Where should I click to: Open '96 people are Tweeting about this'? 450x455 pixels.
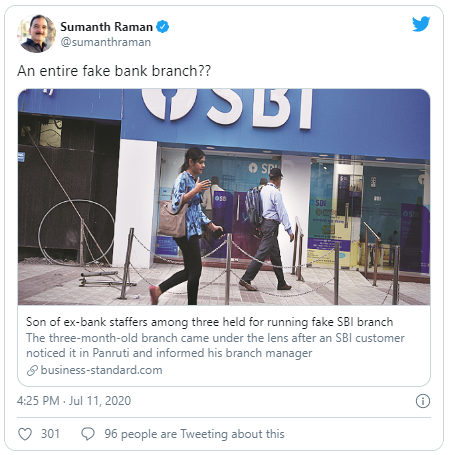[194, 434]
